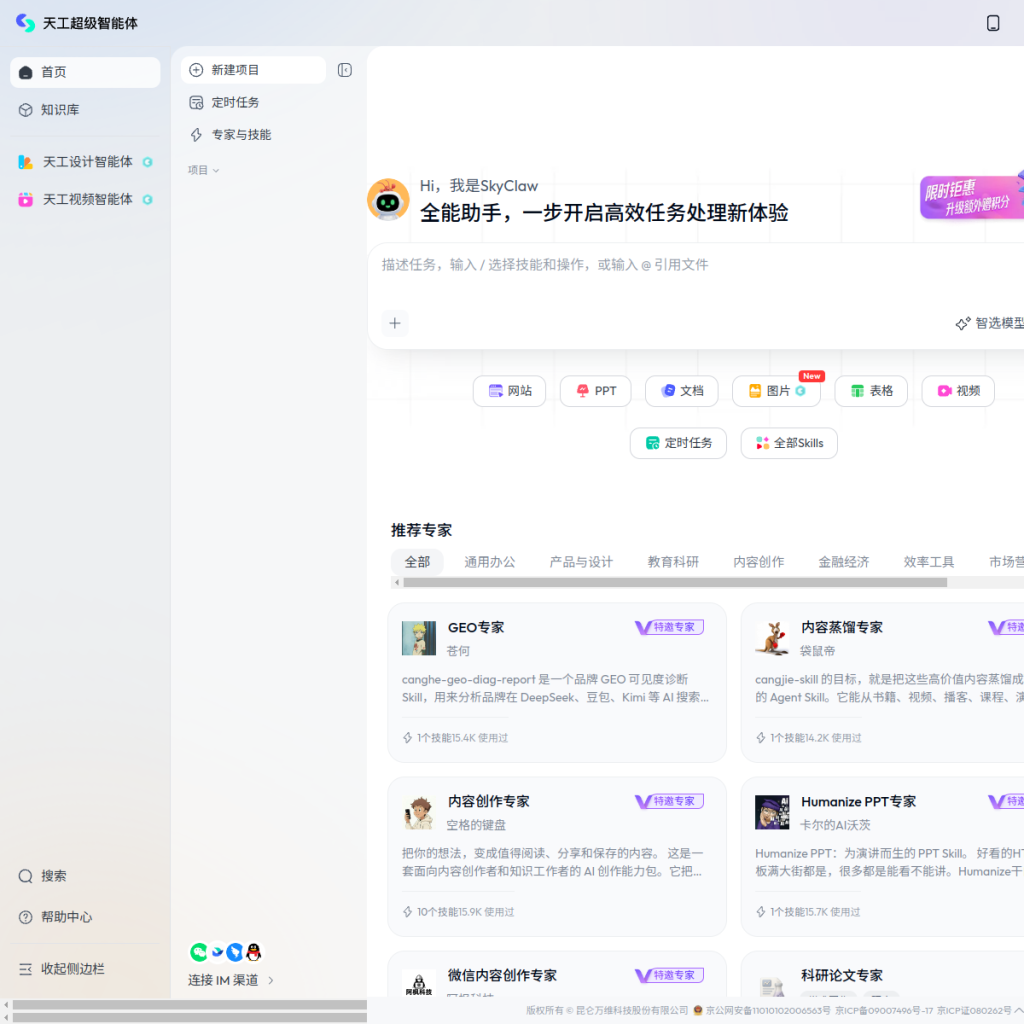1024x1024 pixels.
Task: Click the 定时任务 chip below input
Action: tap(678, 443)
